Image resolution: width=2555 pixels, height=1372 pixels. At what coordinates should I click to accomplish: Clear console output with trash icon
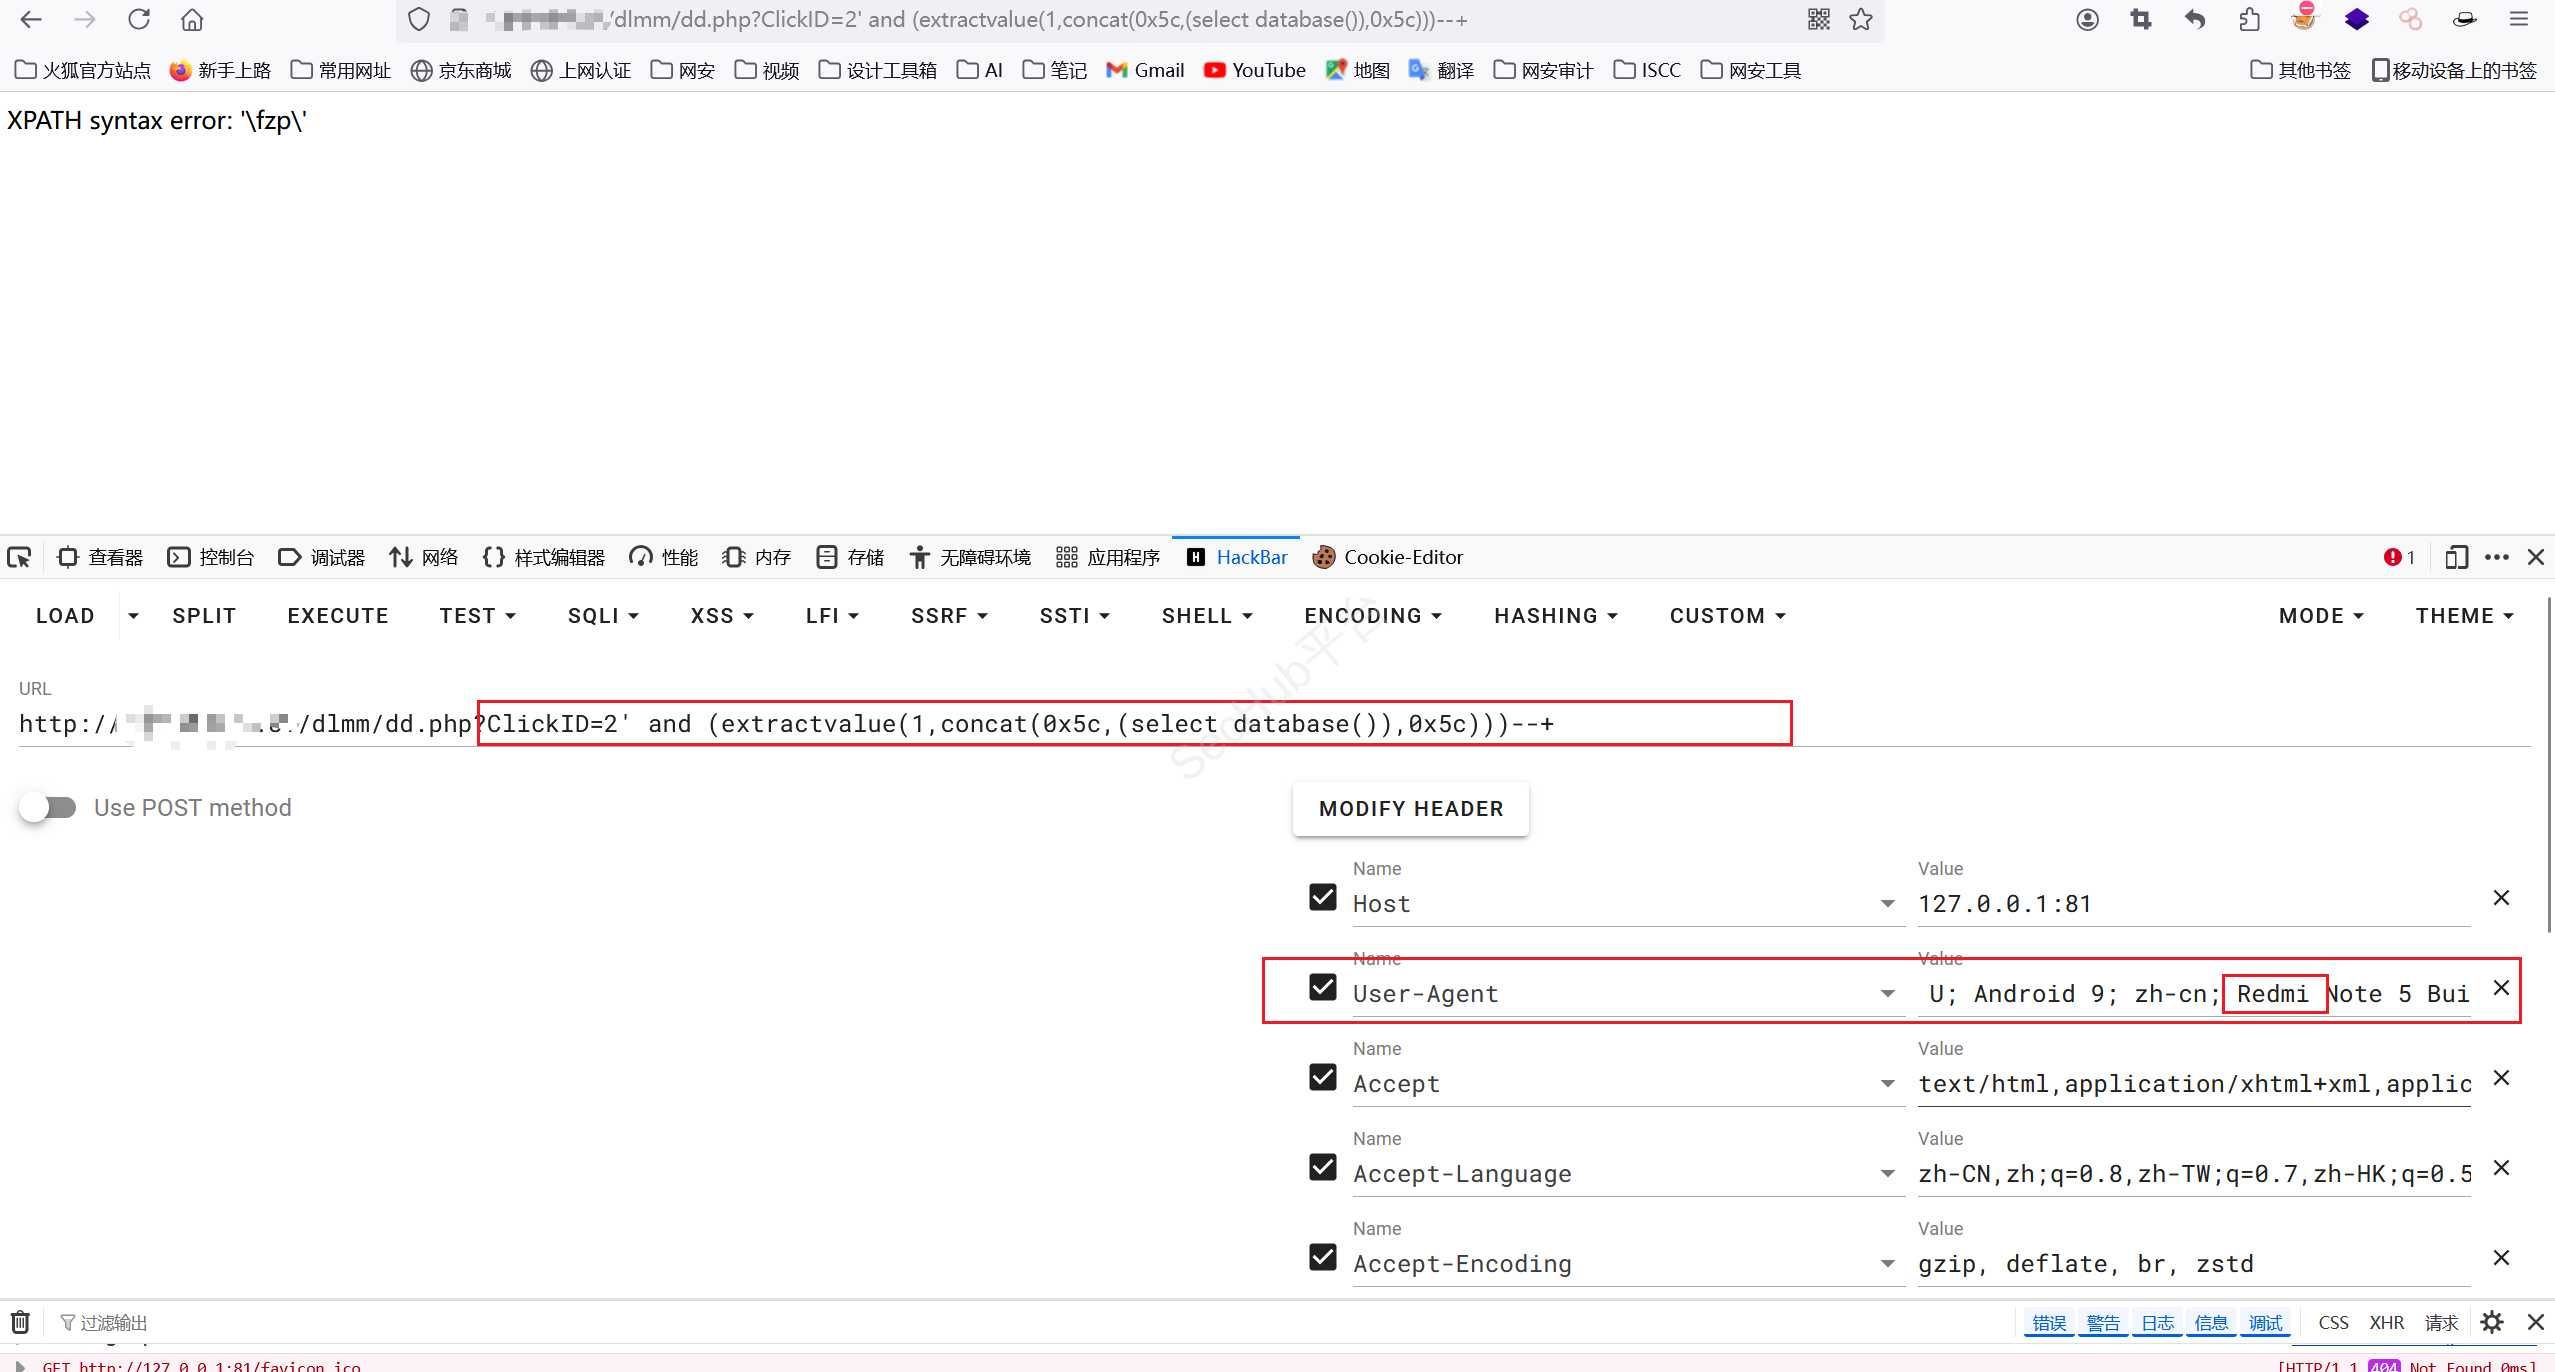(x=20, y=1322)
